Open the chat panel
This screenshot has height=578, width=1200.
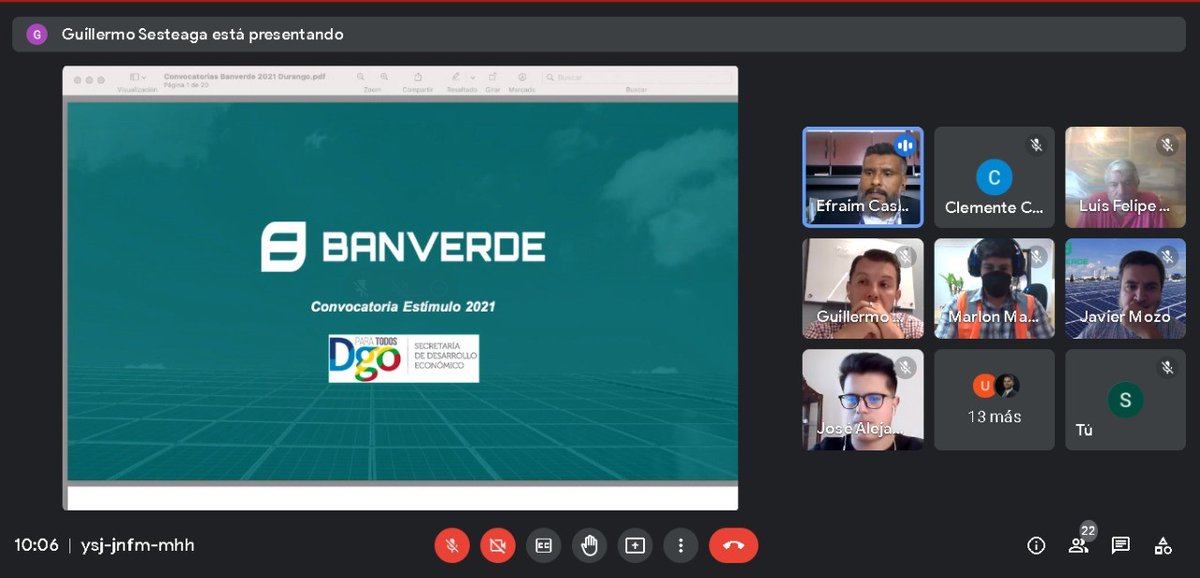tap(1121, 545)
